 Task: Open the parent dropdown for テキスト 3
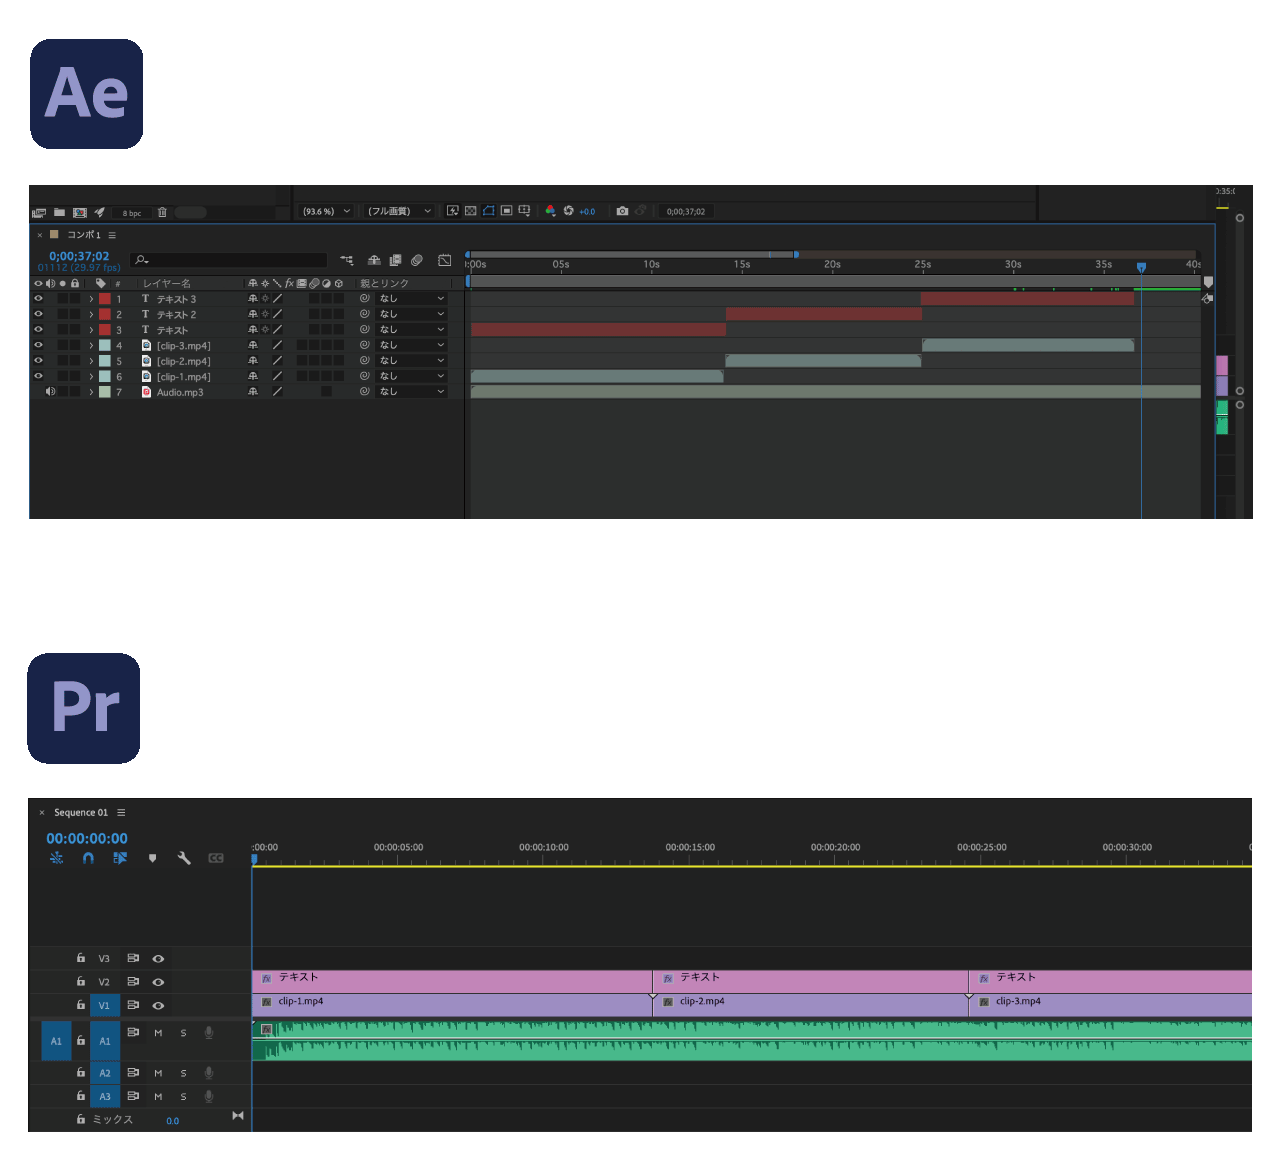click(x=411, y=298)
